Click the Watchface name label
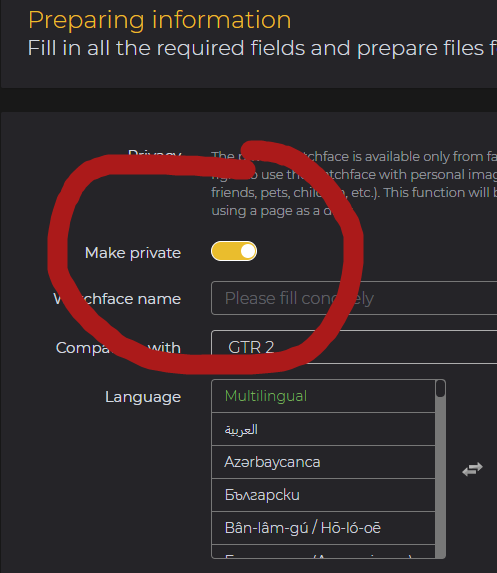Screen dimensions: 497x573 [117, 299]
